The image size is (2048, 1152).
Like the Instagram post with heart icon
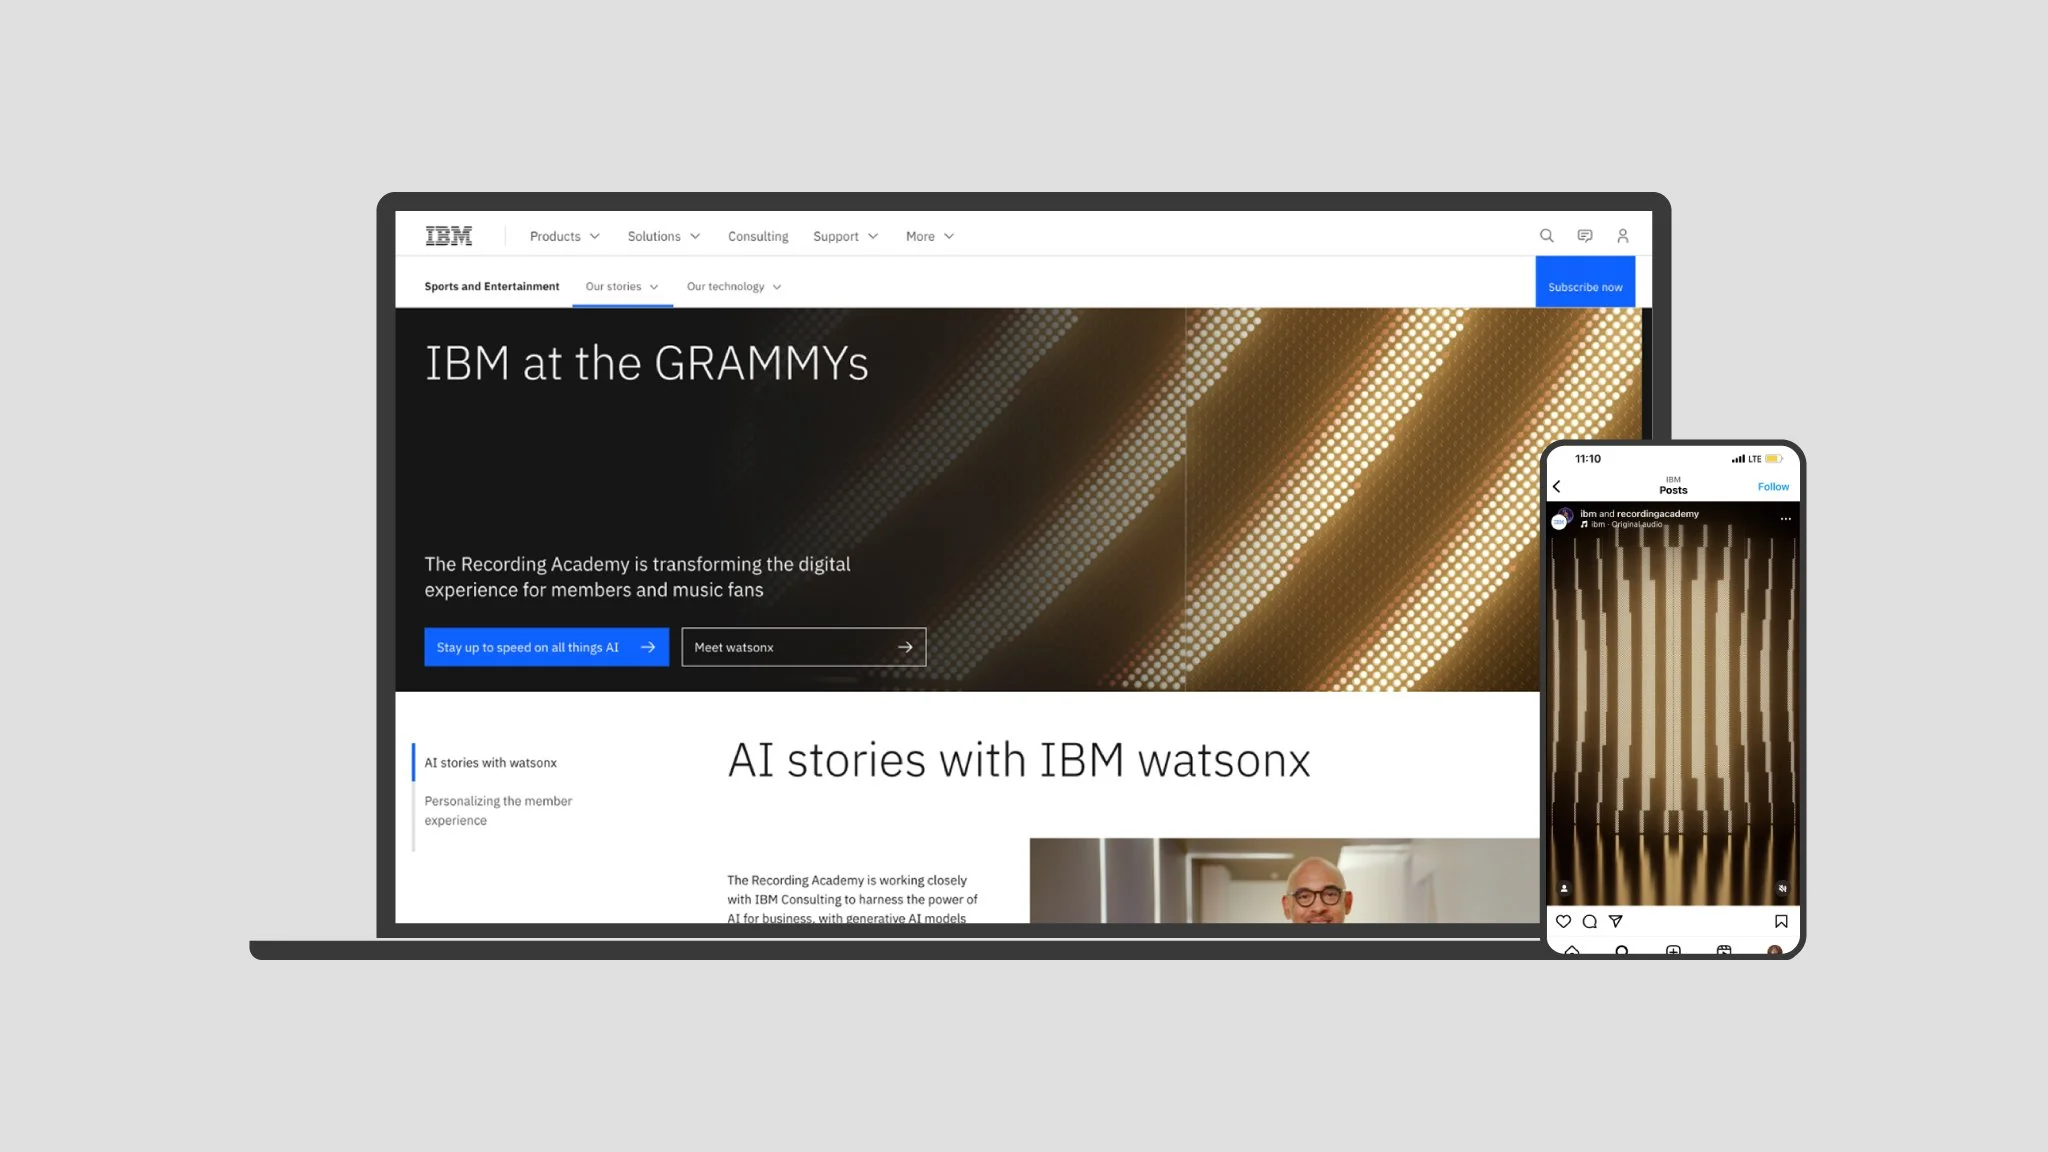click(x=1563, y=921)
